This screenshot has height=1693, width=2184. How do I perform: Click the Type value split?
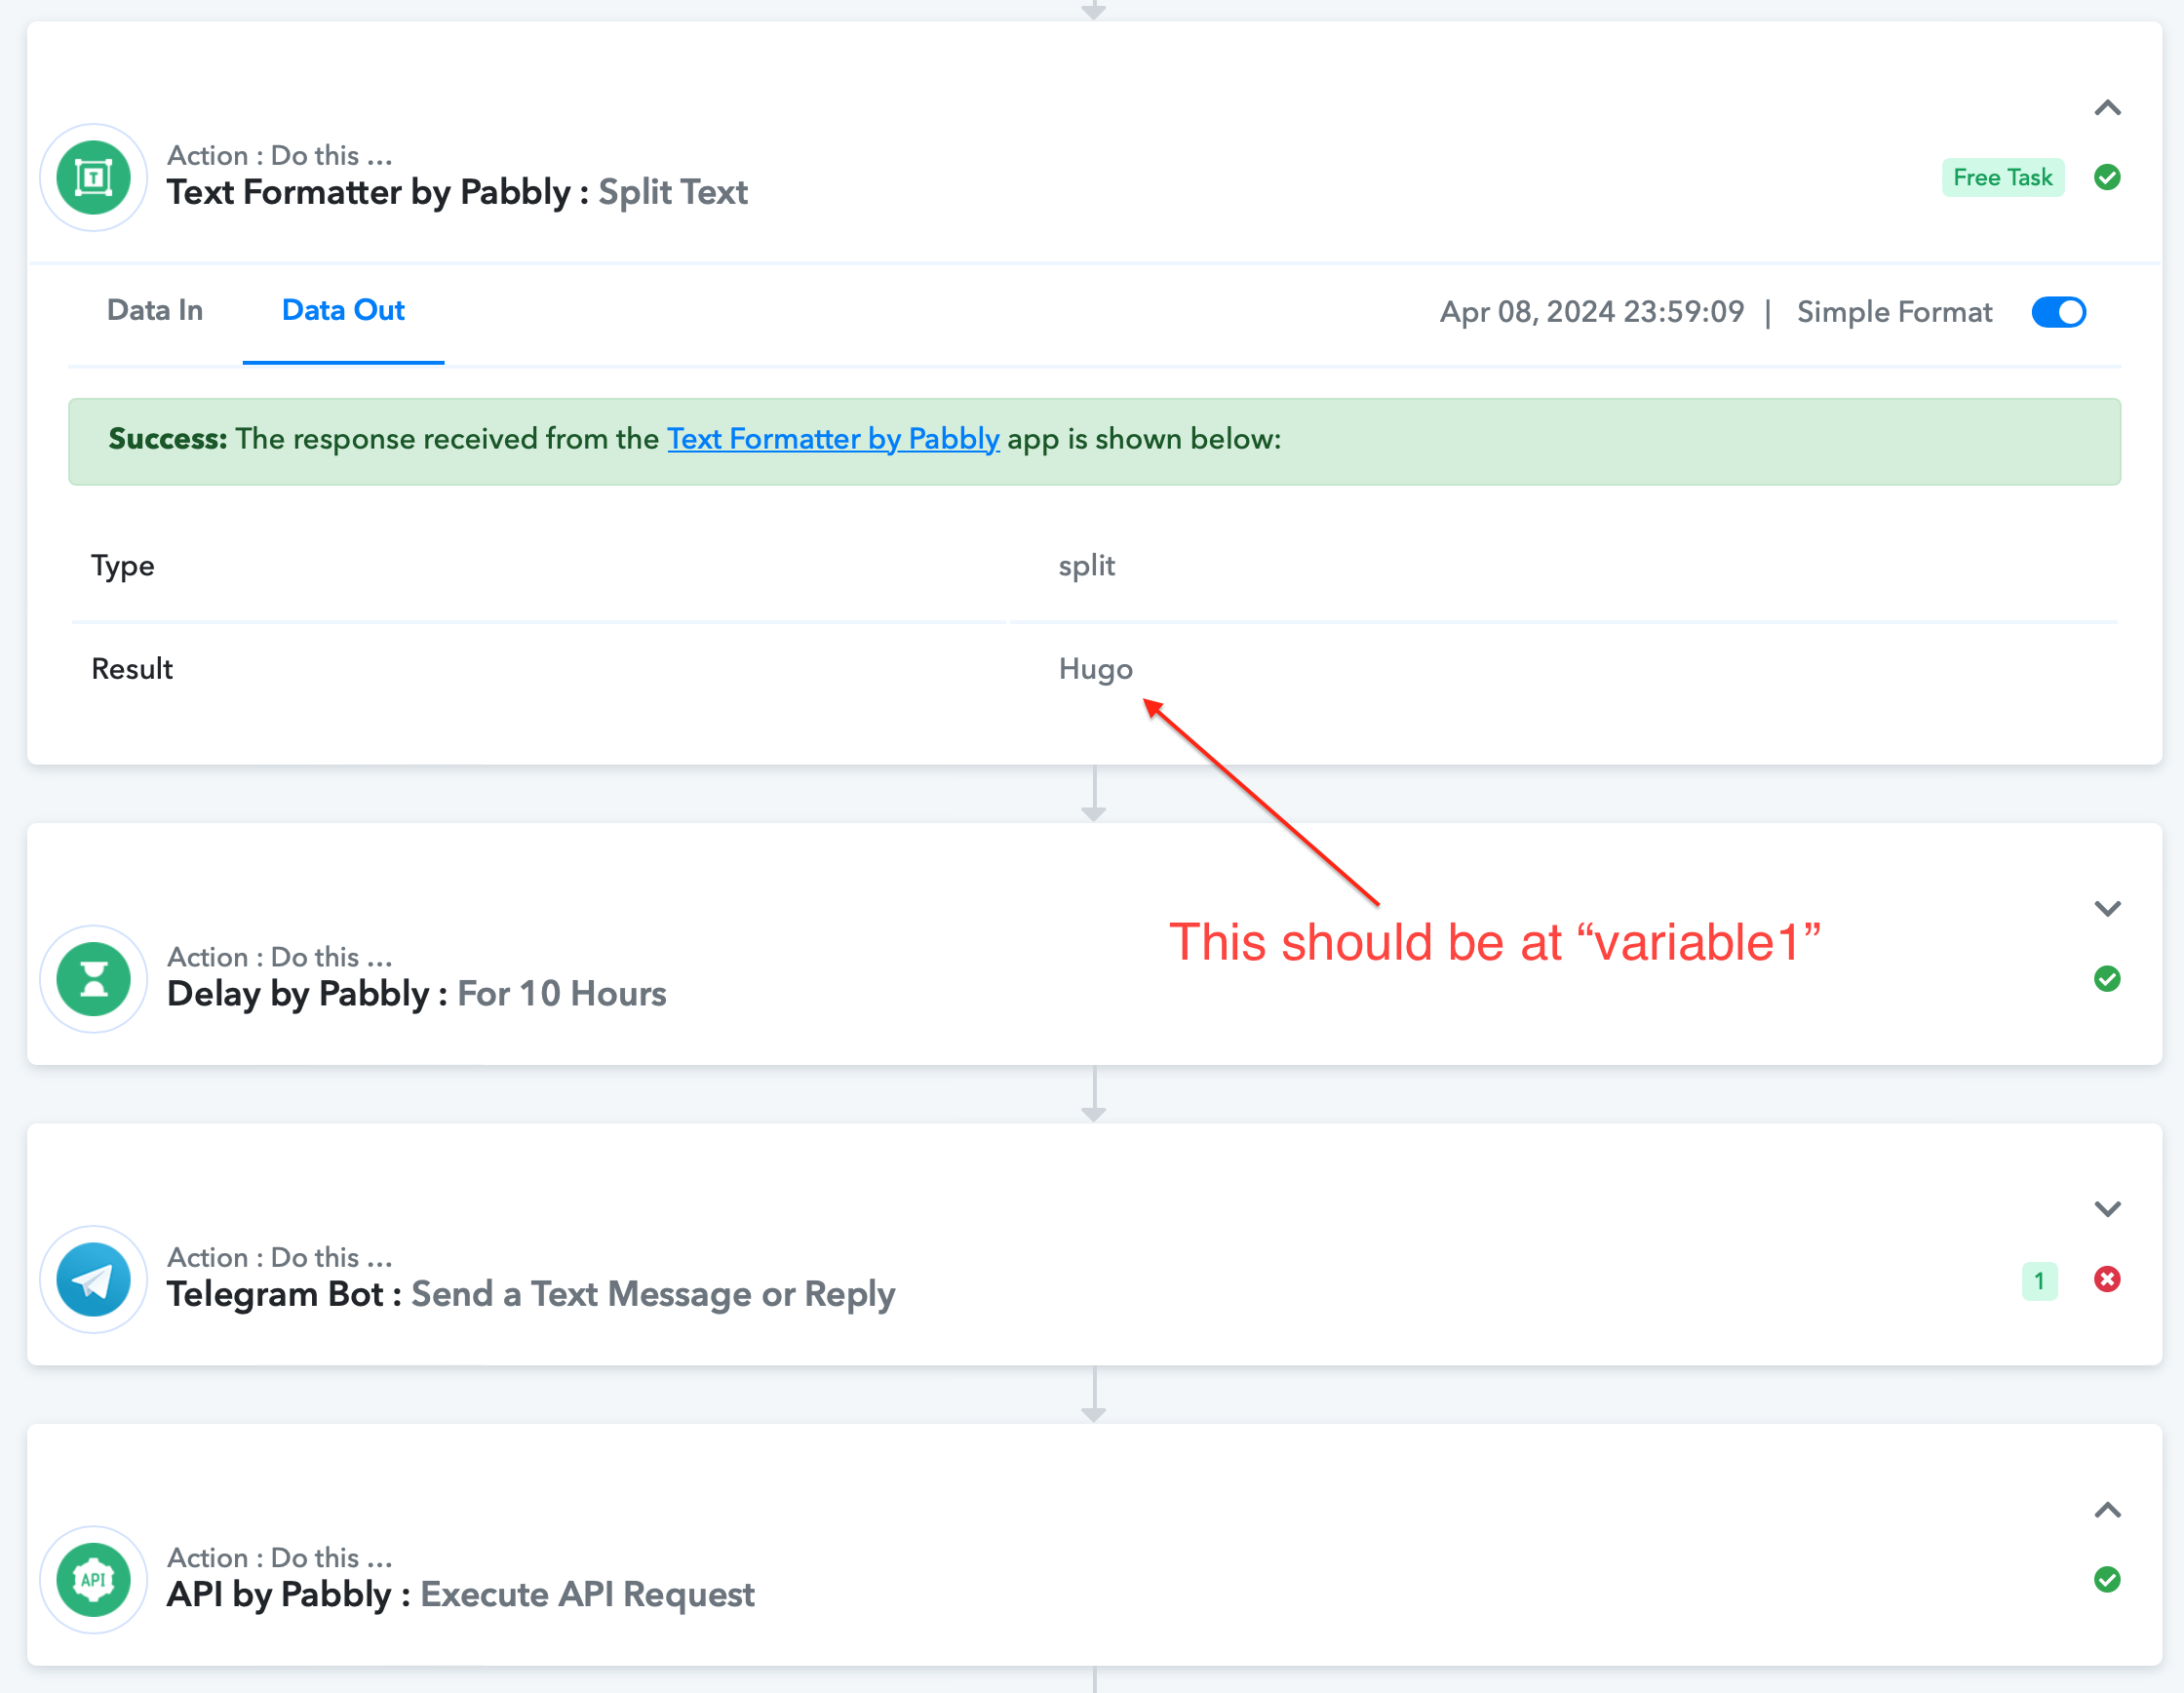(x=1086, y=566)
